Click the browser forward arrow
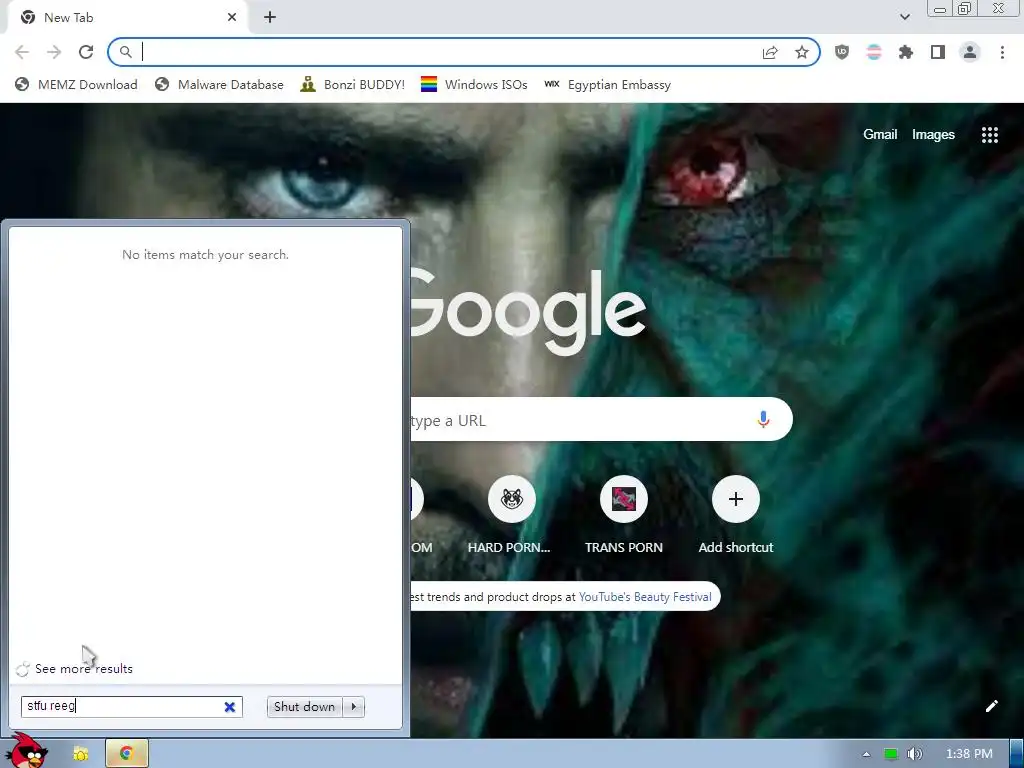1024x768 pixels. (54, 52)
